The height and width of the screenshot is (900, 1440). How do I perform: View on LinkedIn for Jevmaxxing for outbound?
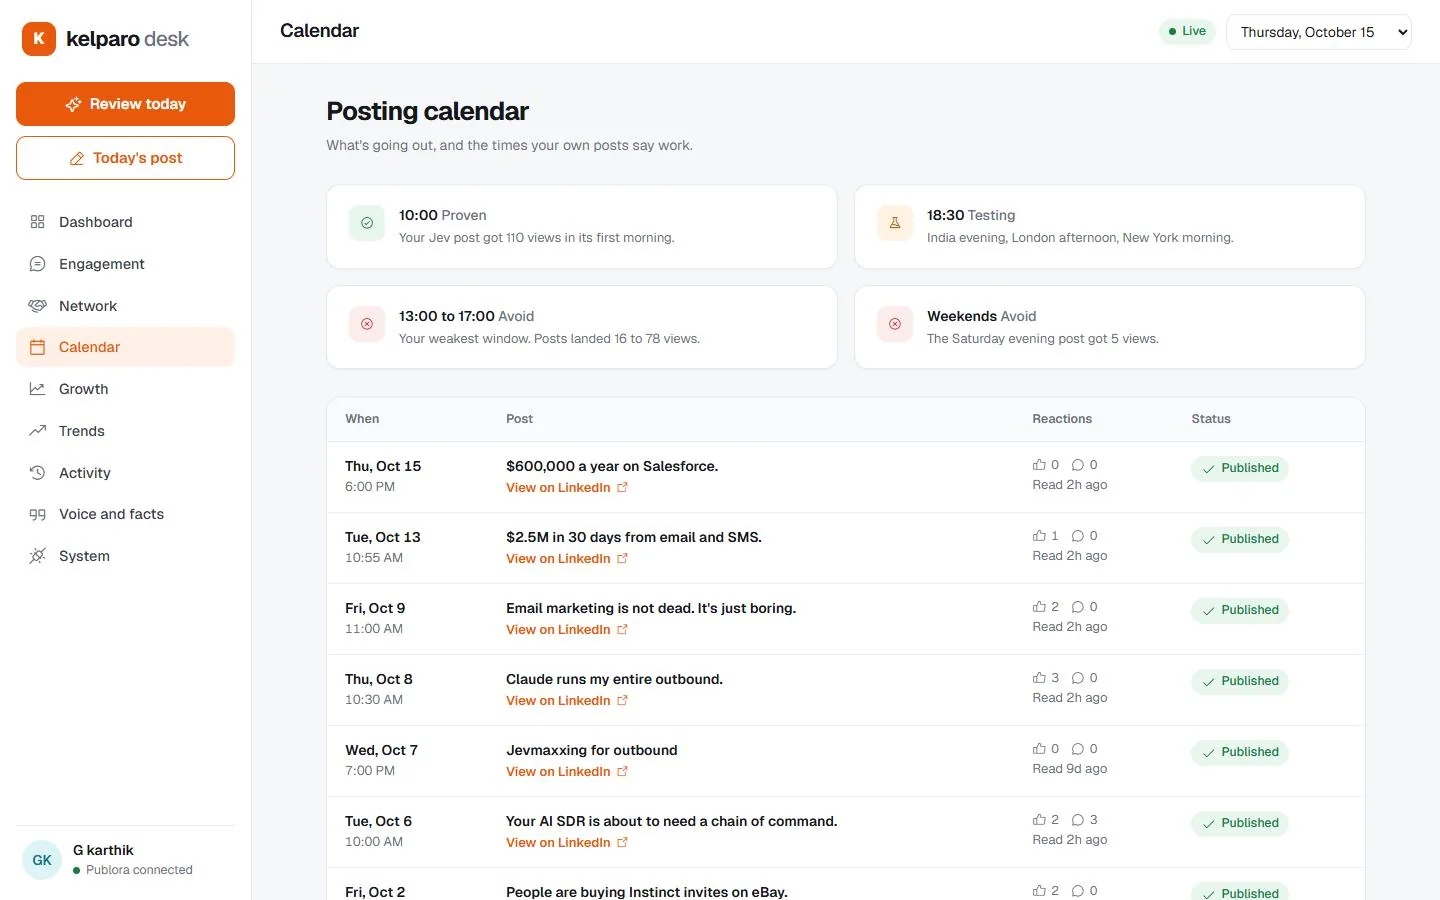pyautogui.click(x=566, y=772)
